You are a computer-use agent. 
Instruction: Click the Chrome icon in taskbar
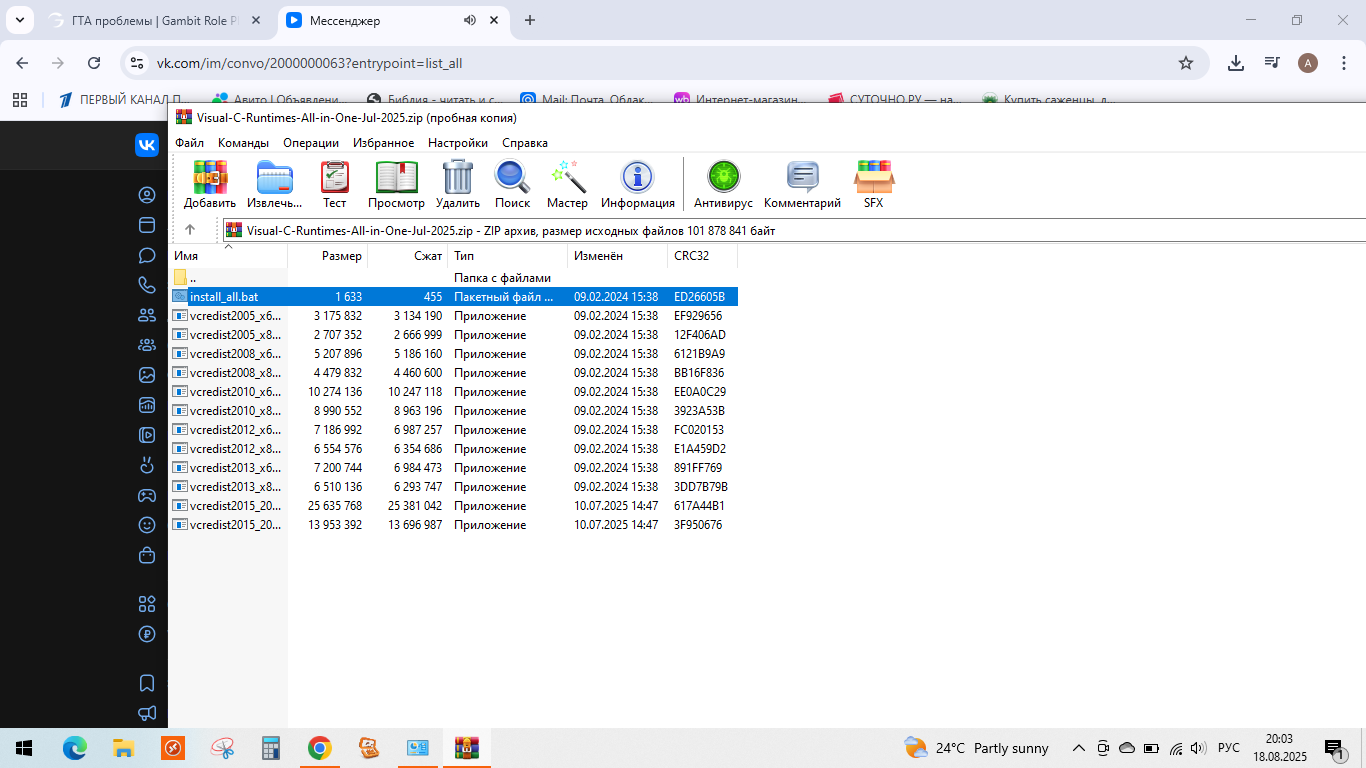click(x=319, y=748)
